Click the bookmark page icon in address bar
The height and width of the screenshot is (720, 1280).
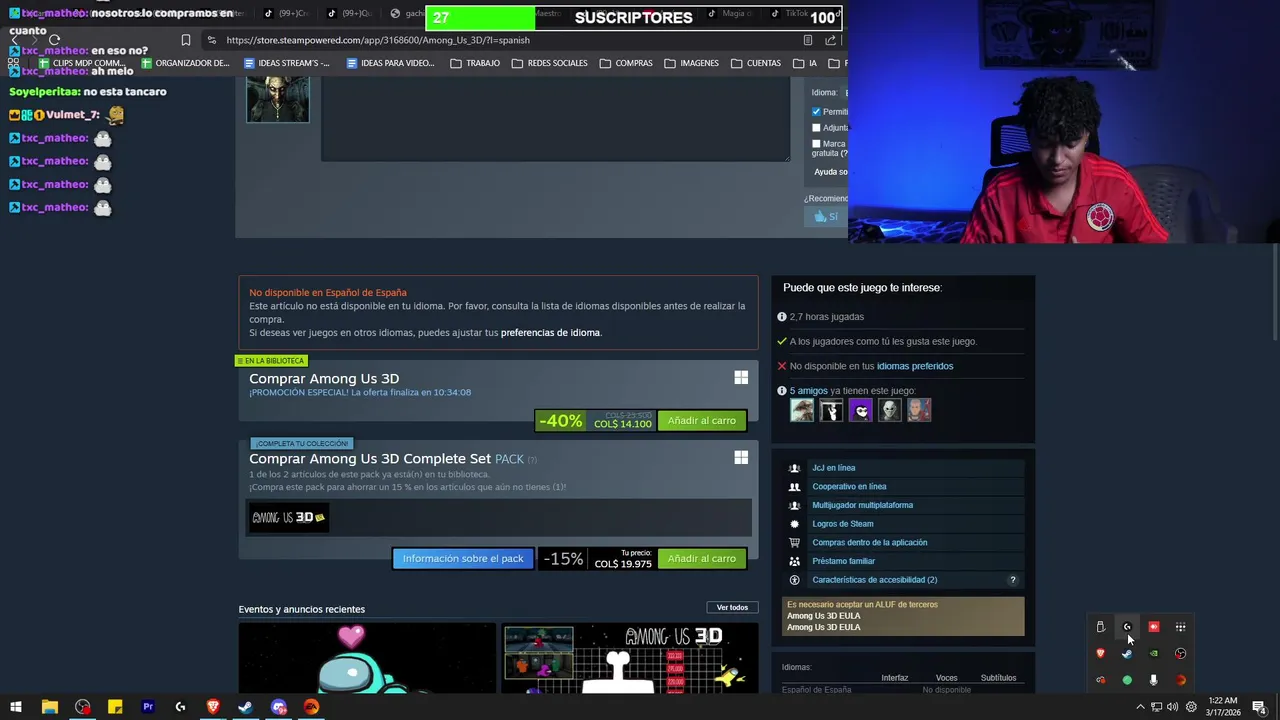185,40
